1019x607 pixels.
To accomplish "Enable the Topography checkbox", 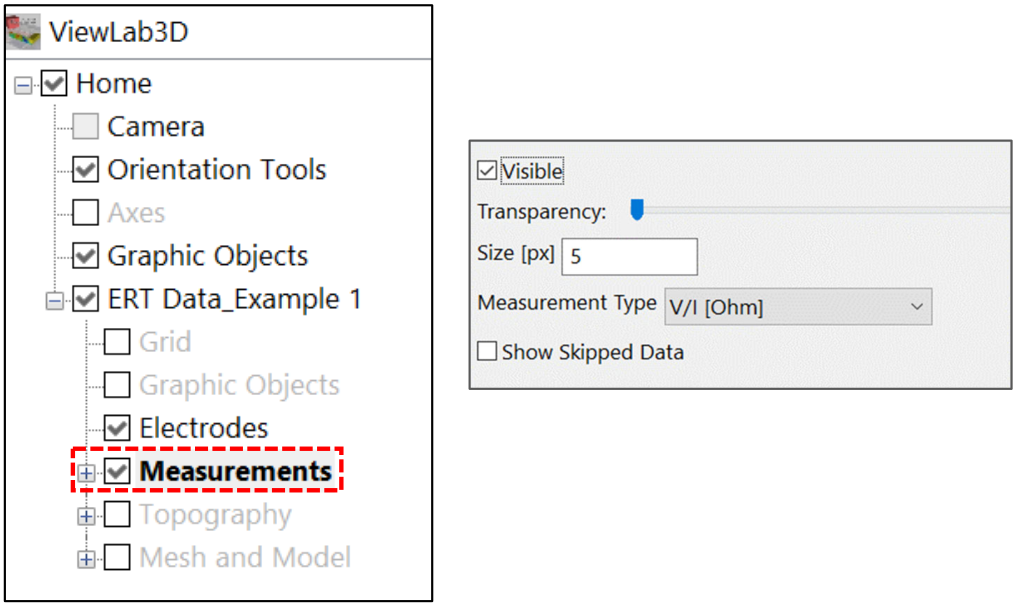I will click(117, 514).
